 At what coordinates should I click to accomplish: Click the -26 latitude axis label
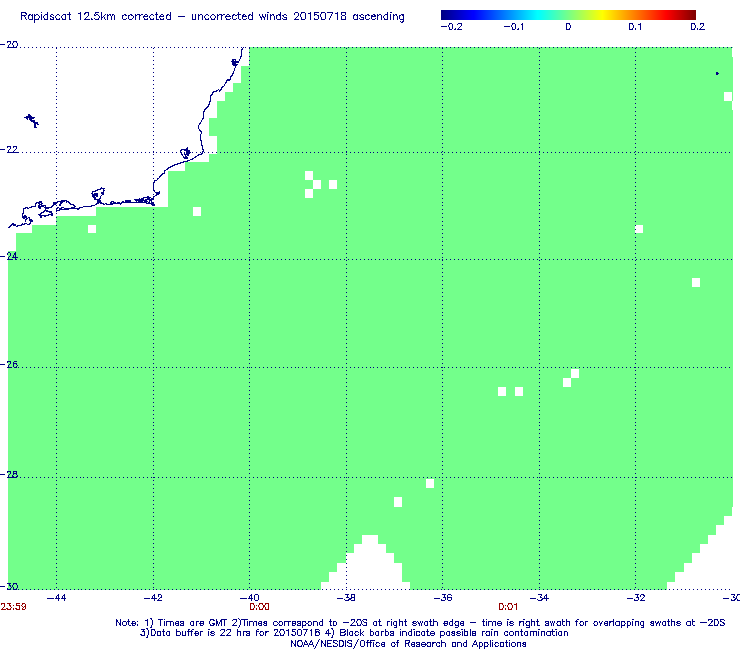click(9, 364)
